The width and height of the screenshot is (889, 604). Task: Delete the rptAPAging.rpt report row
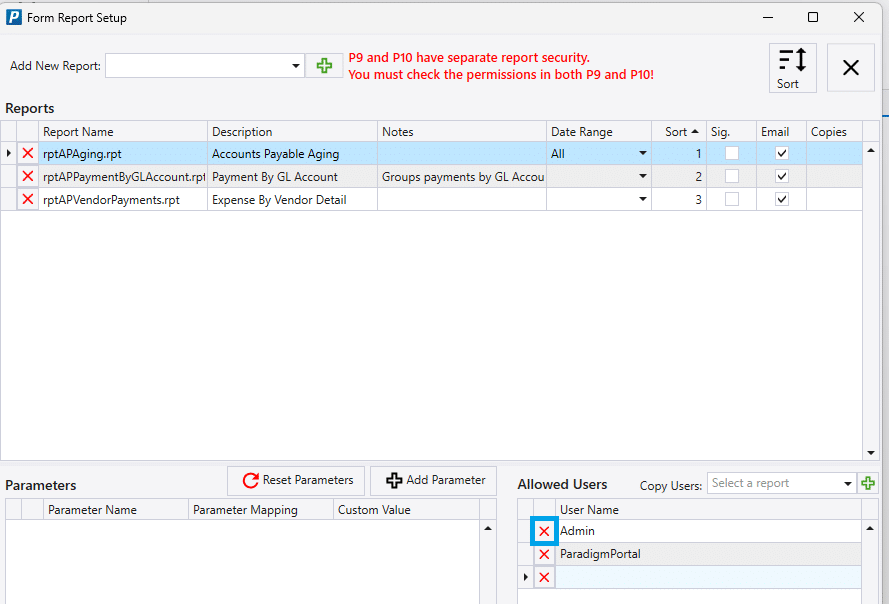coord(28,154)
